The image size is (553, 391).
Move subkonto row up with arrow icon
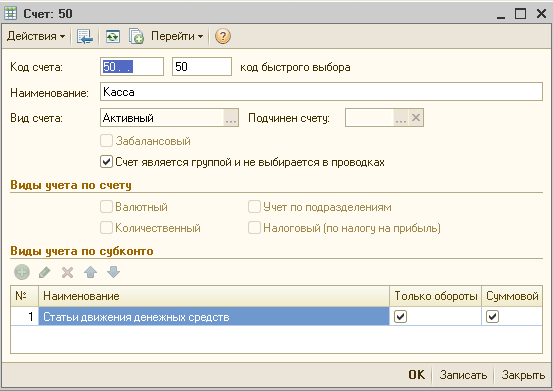91,272
